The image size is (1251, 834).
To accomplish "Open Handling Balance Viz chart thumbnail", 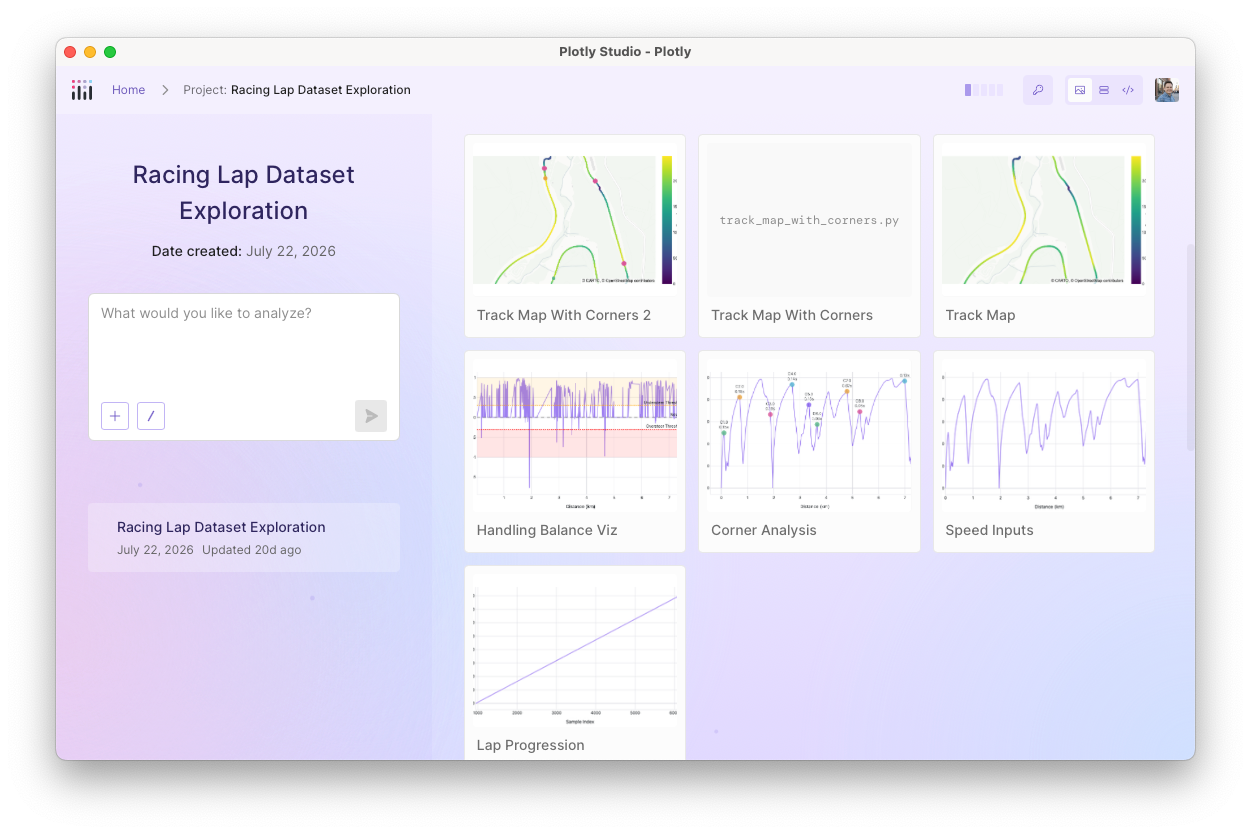I will point(575,435).
